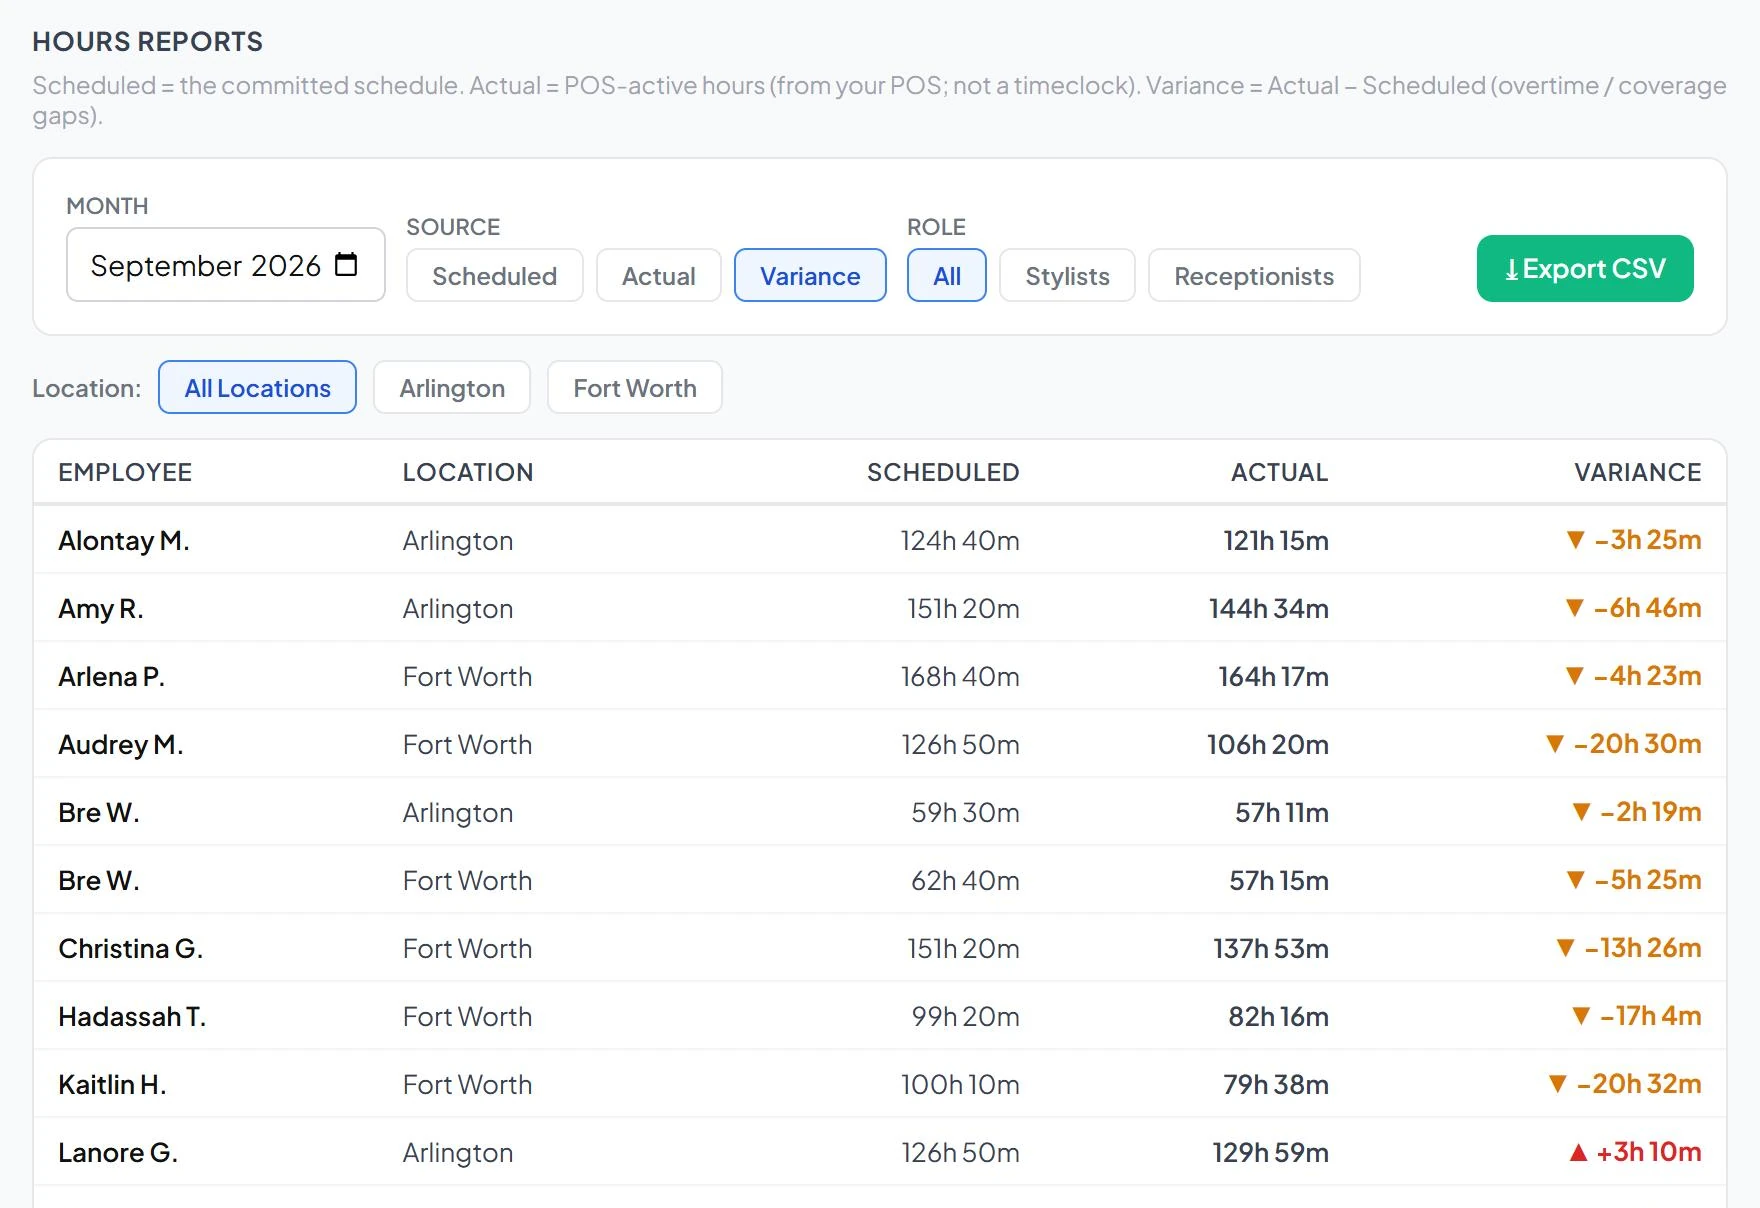This screenshot has width=1760, height=1208.
Task: Click the variance value −20h 30m
Action: pyautogui.click(x=1637, y=744)
